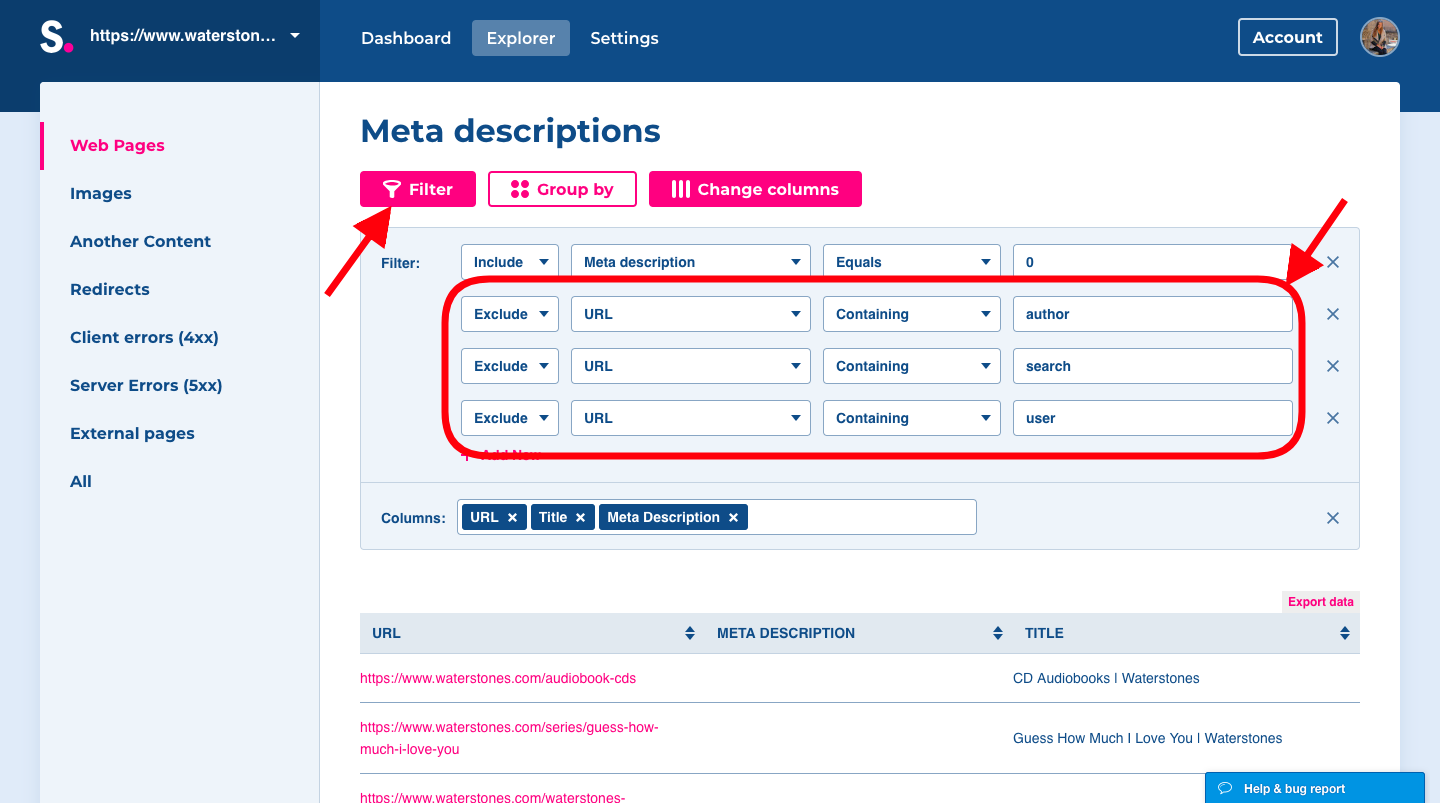Open Containing dropdown in the author row
Viewport: 1440px width, 803px height.
tap(912, 314)
